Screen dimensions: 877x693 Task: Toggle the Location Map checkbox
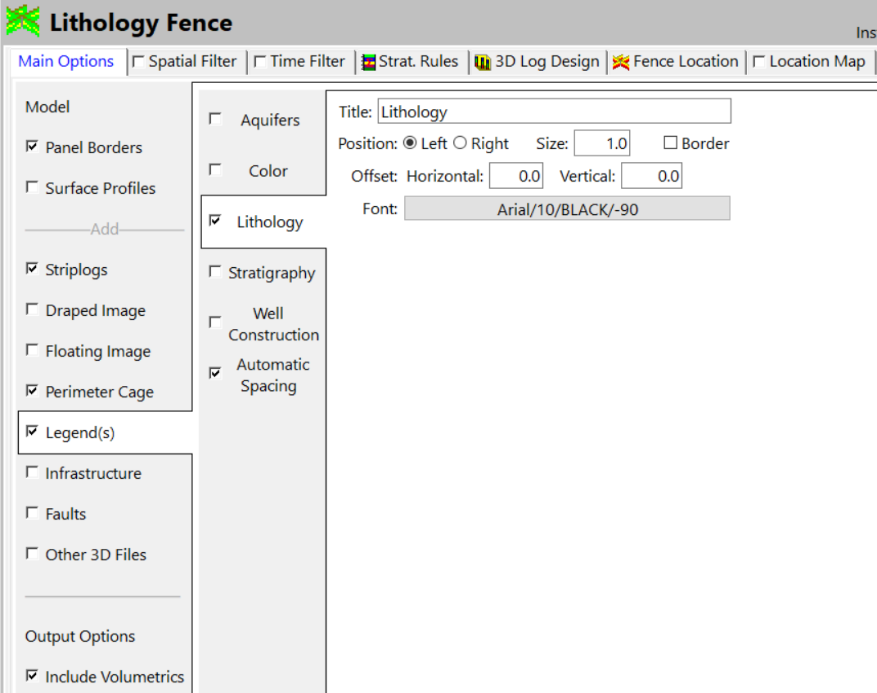[x=759, y=62]
